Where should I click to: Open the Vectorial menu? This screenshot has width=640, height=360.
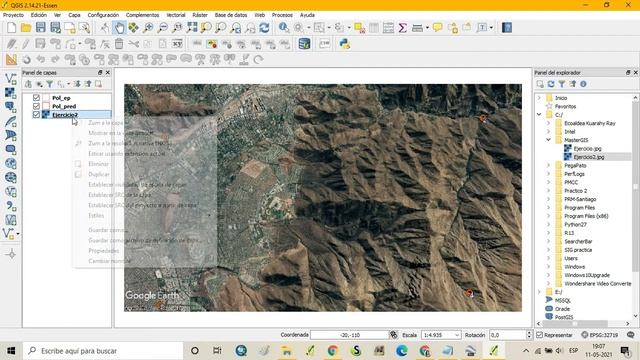pos(176,15)
